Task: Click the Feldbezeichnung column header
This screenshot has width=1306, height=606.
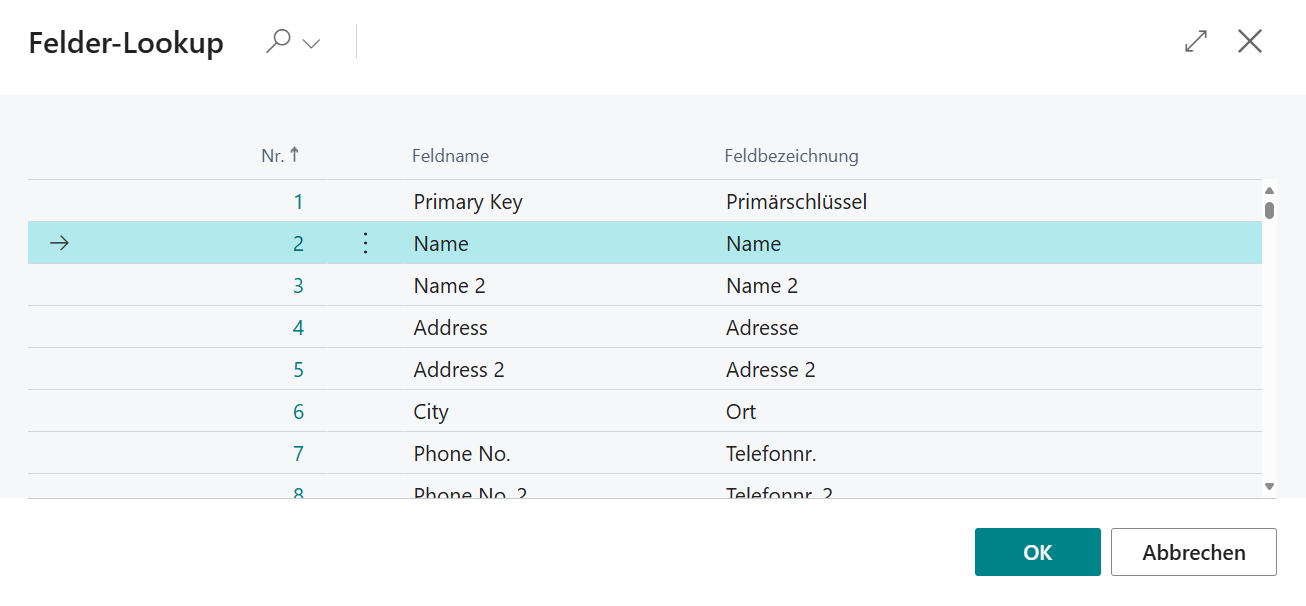Action: pos(791,155)
